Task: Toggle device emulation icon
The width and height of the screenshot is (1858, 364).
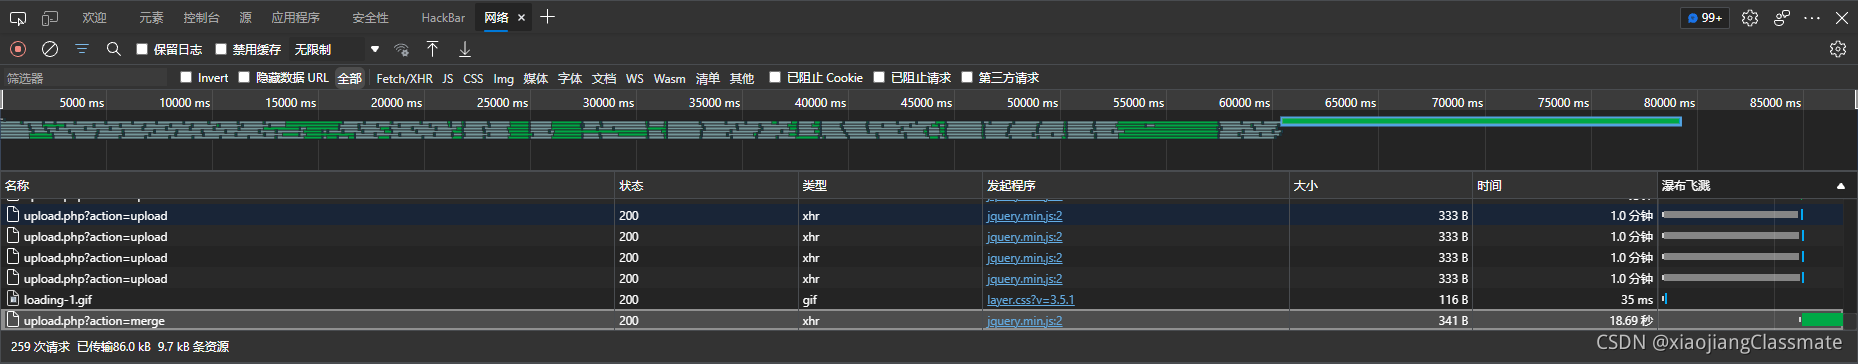Action: 50,18
